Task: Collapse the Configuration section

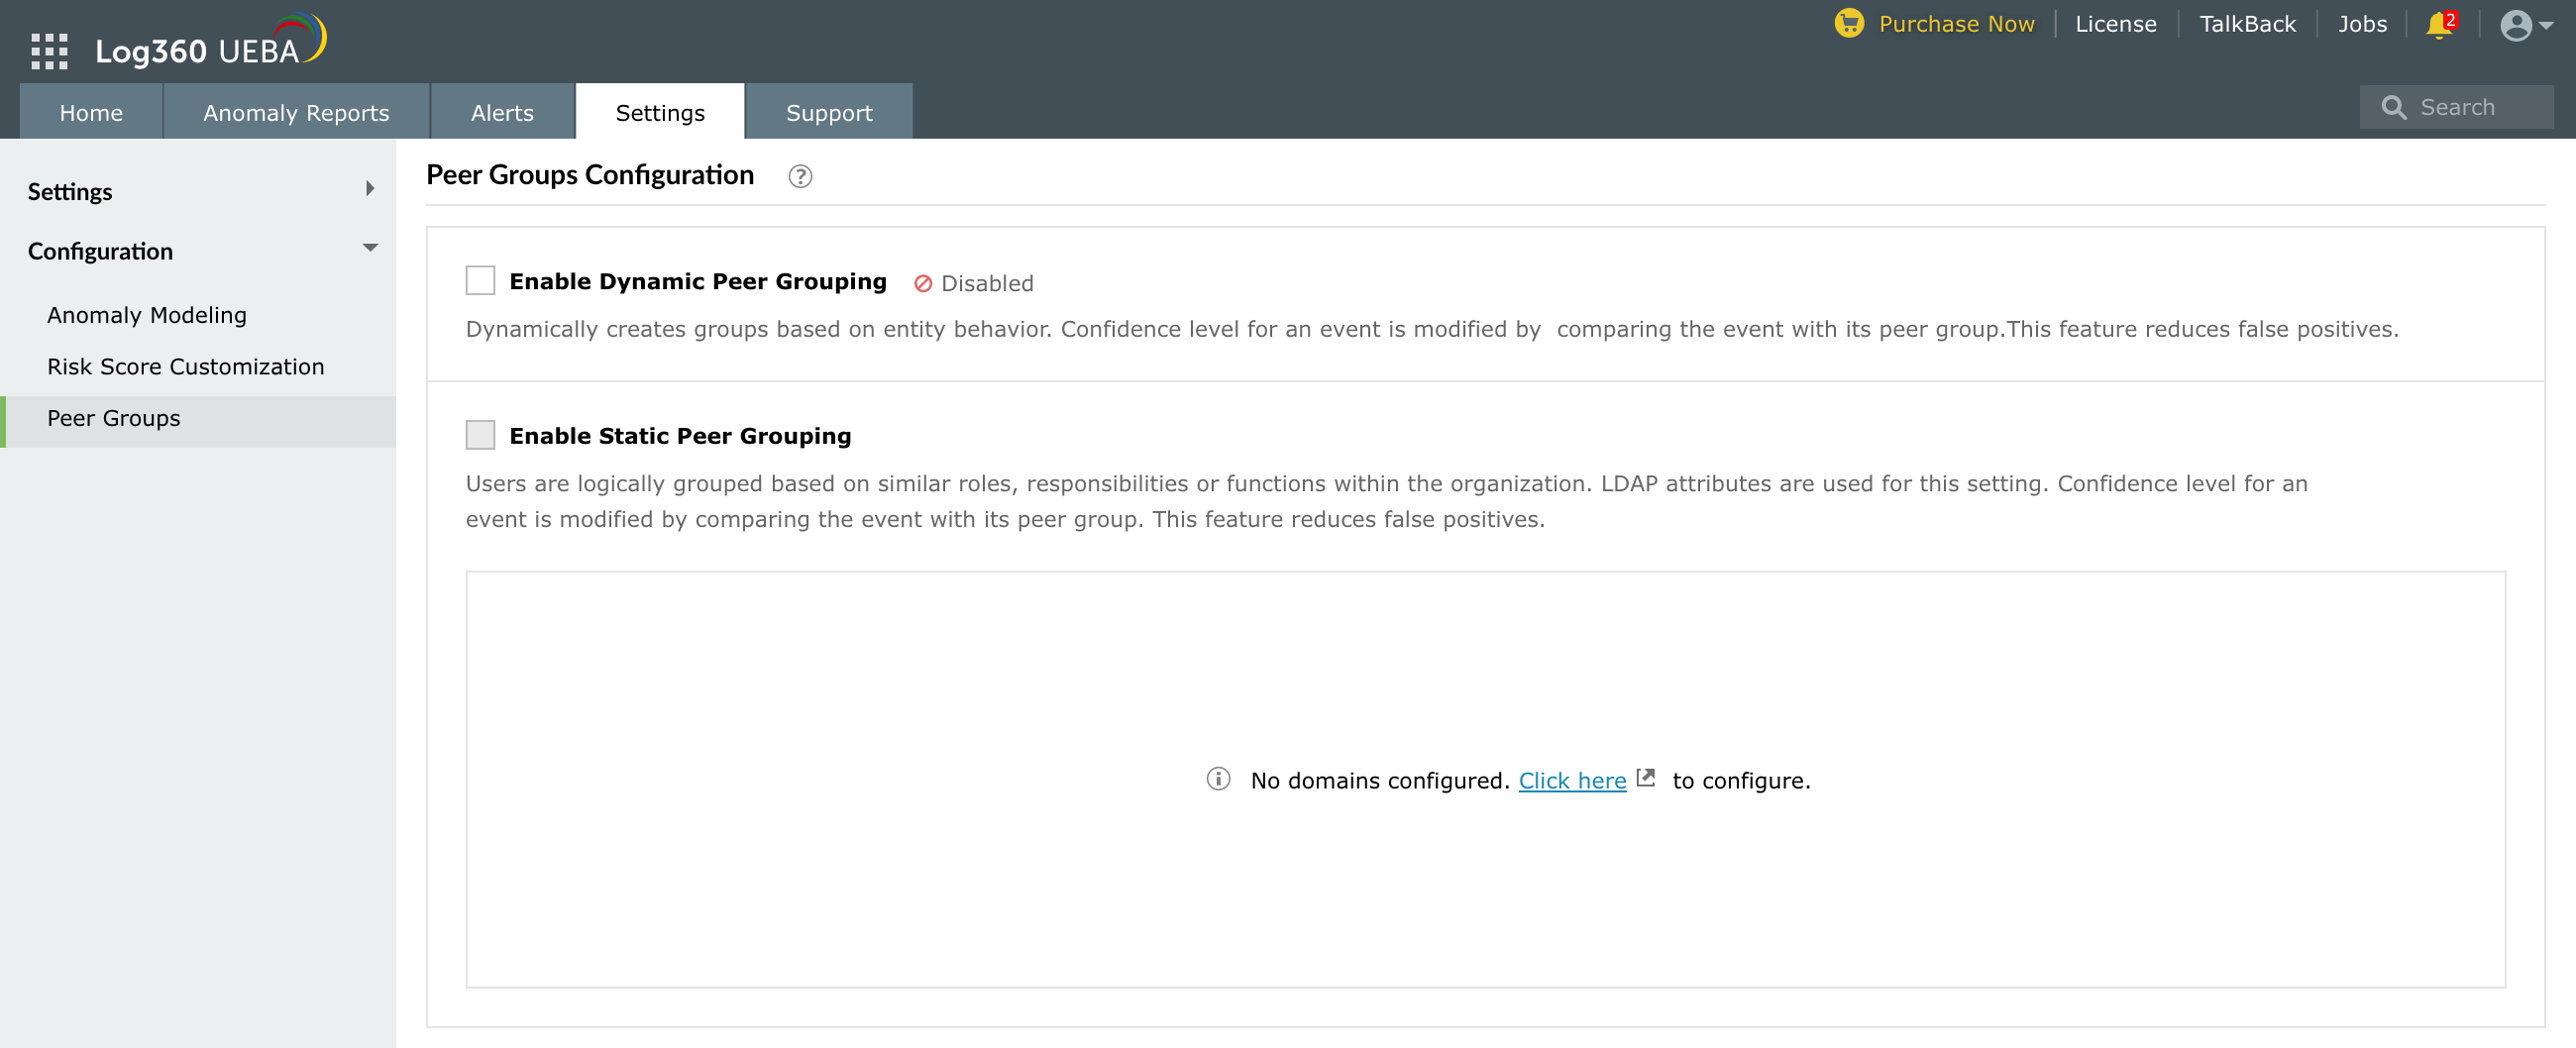Action: pyautogui.click(x=371, y=248)
